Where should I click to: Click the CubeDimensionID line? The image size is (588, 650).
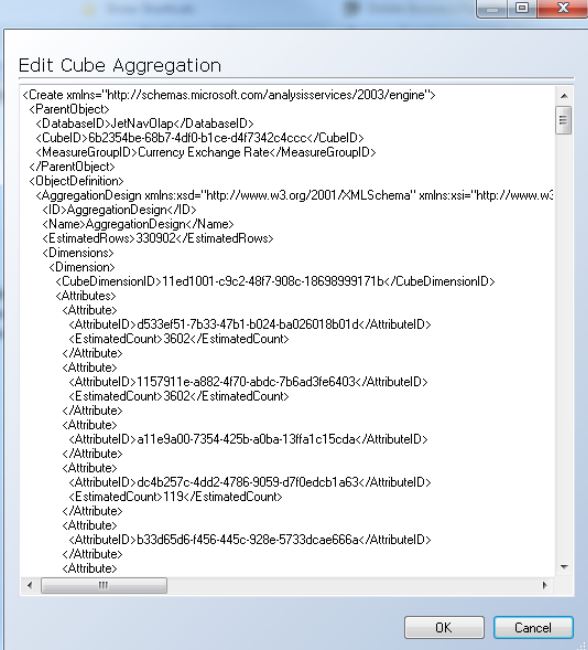click(x=275, y=281)
